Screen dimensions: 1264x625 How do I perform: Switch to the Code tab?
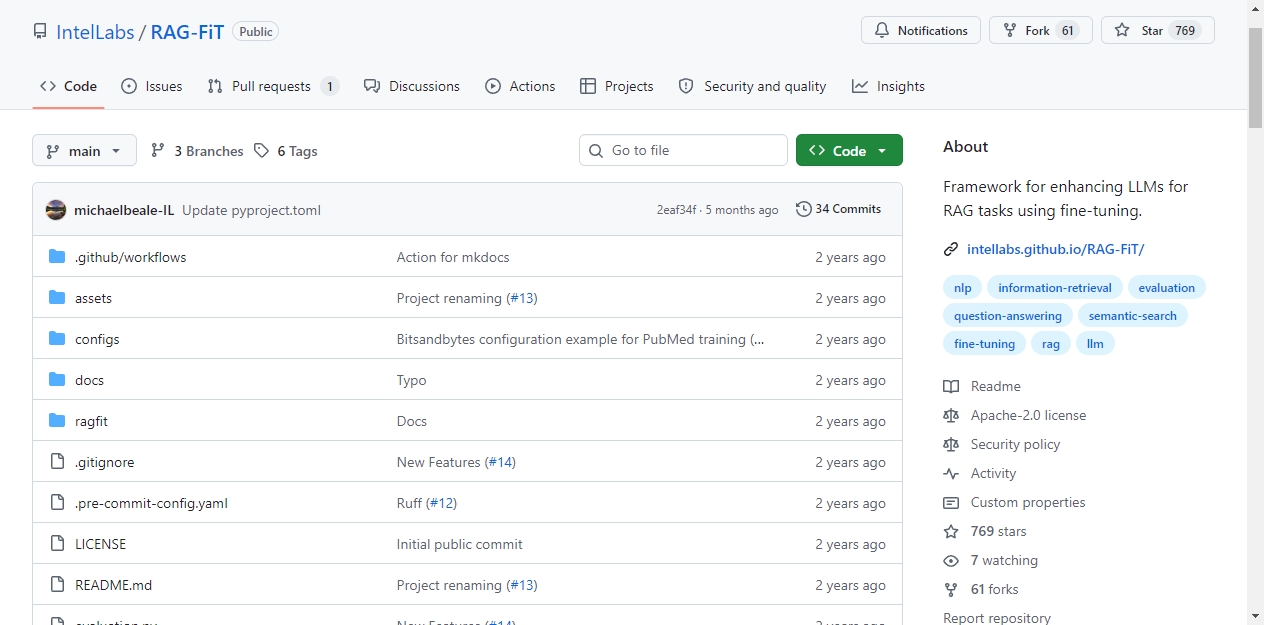pos(68,86)
